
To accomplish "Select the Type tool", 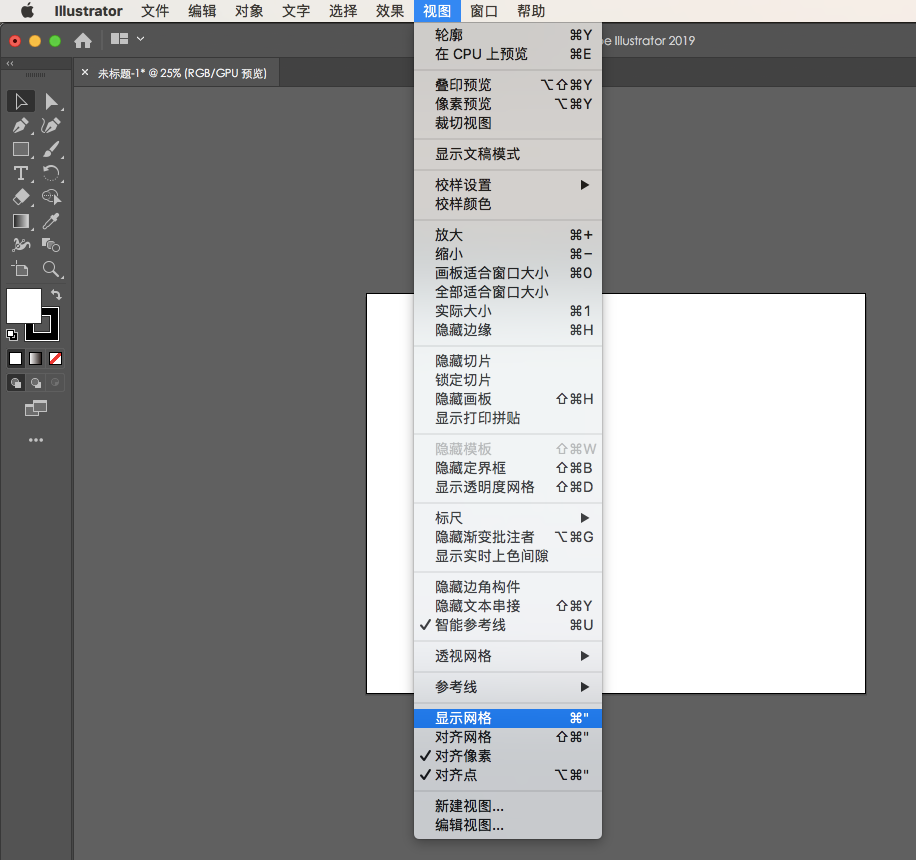I will tap(21, 174).
